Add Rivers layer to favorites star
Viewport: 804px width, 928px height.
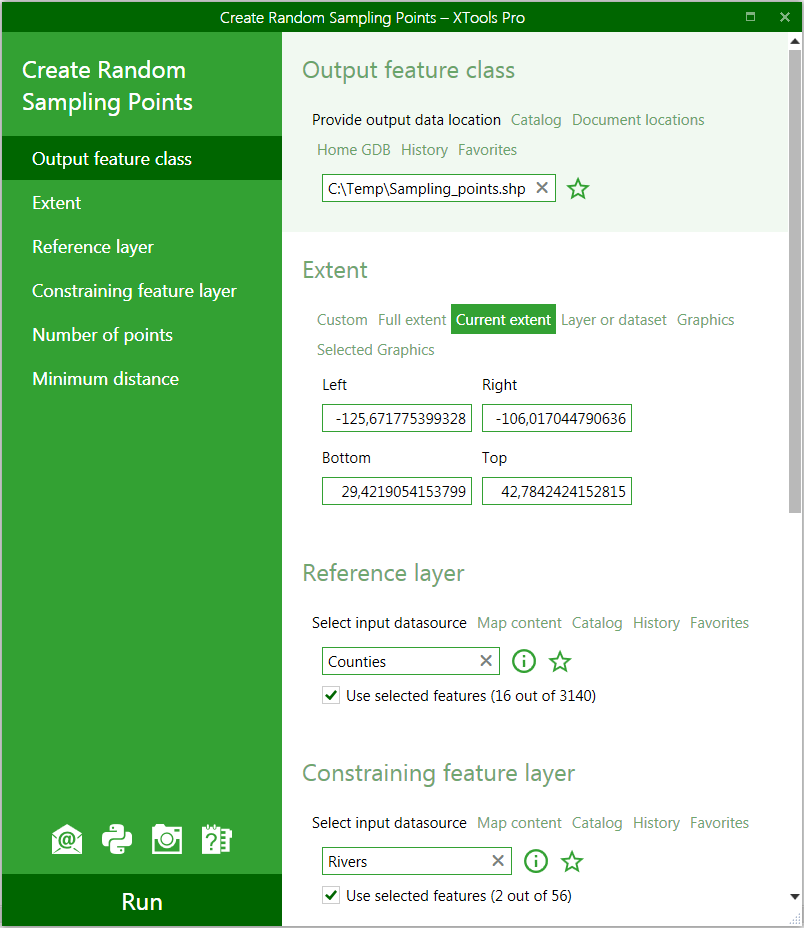pos(572,862)
